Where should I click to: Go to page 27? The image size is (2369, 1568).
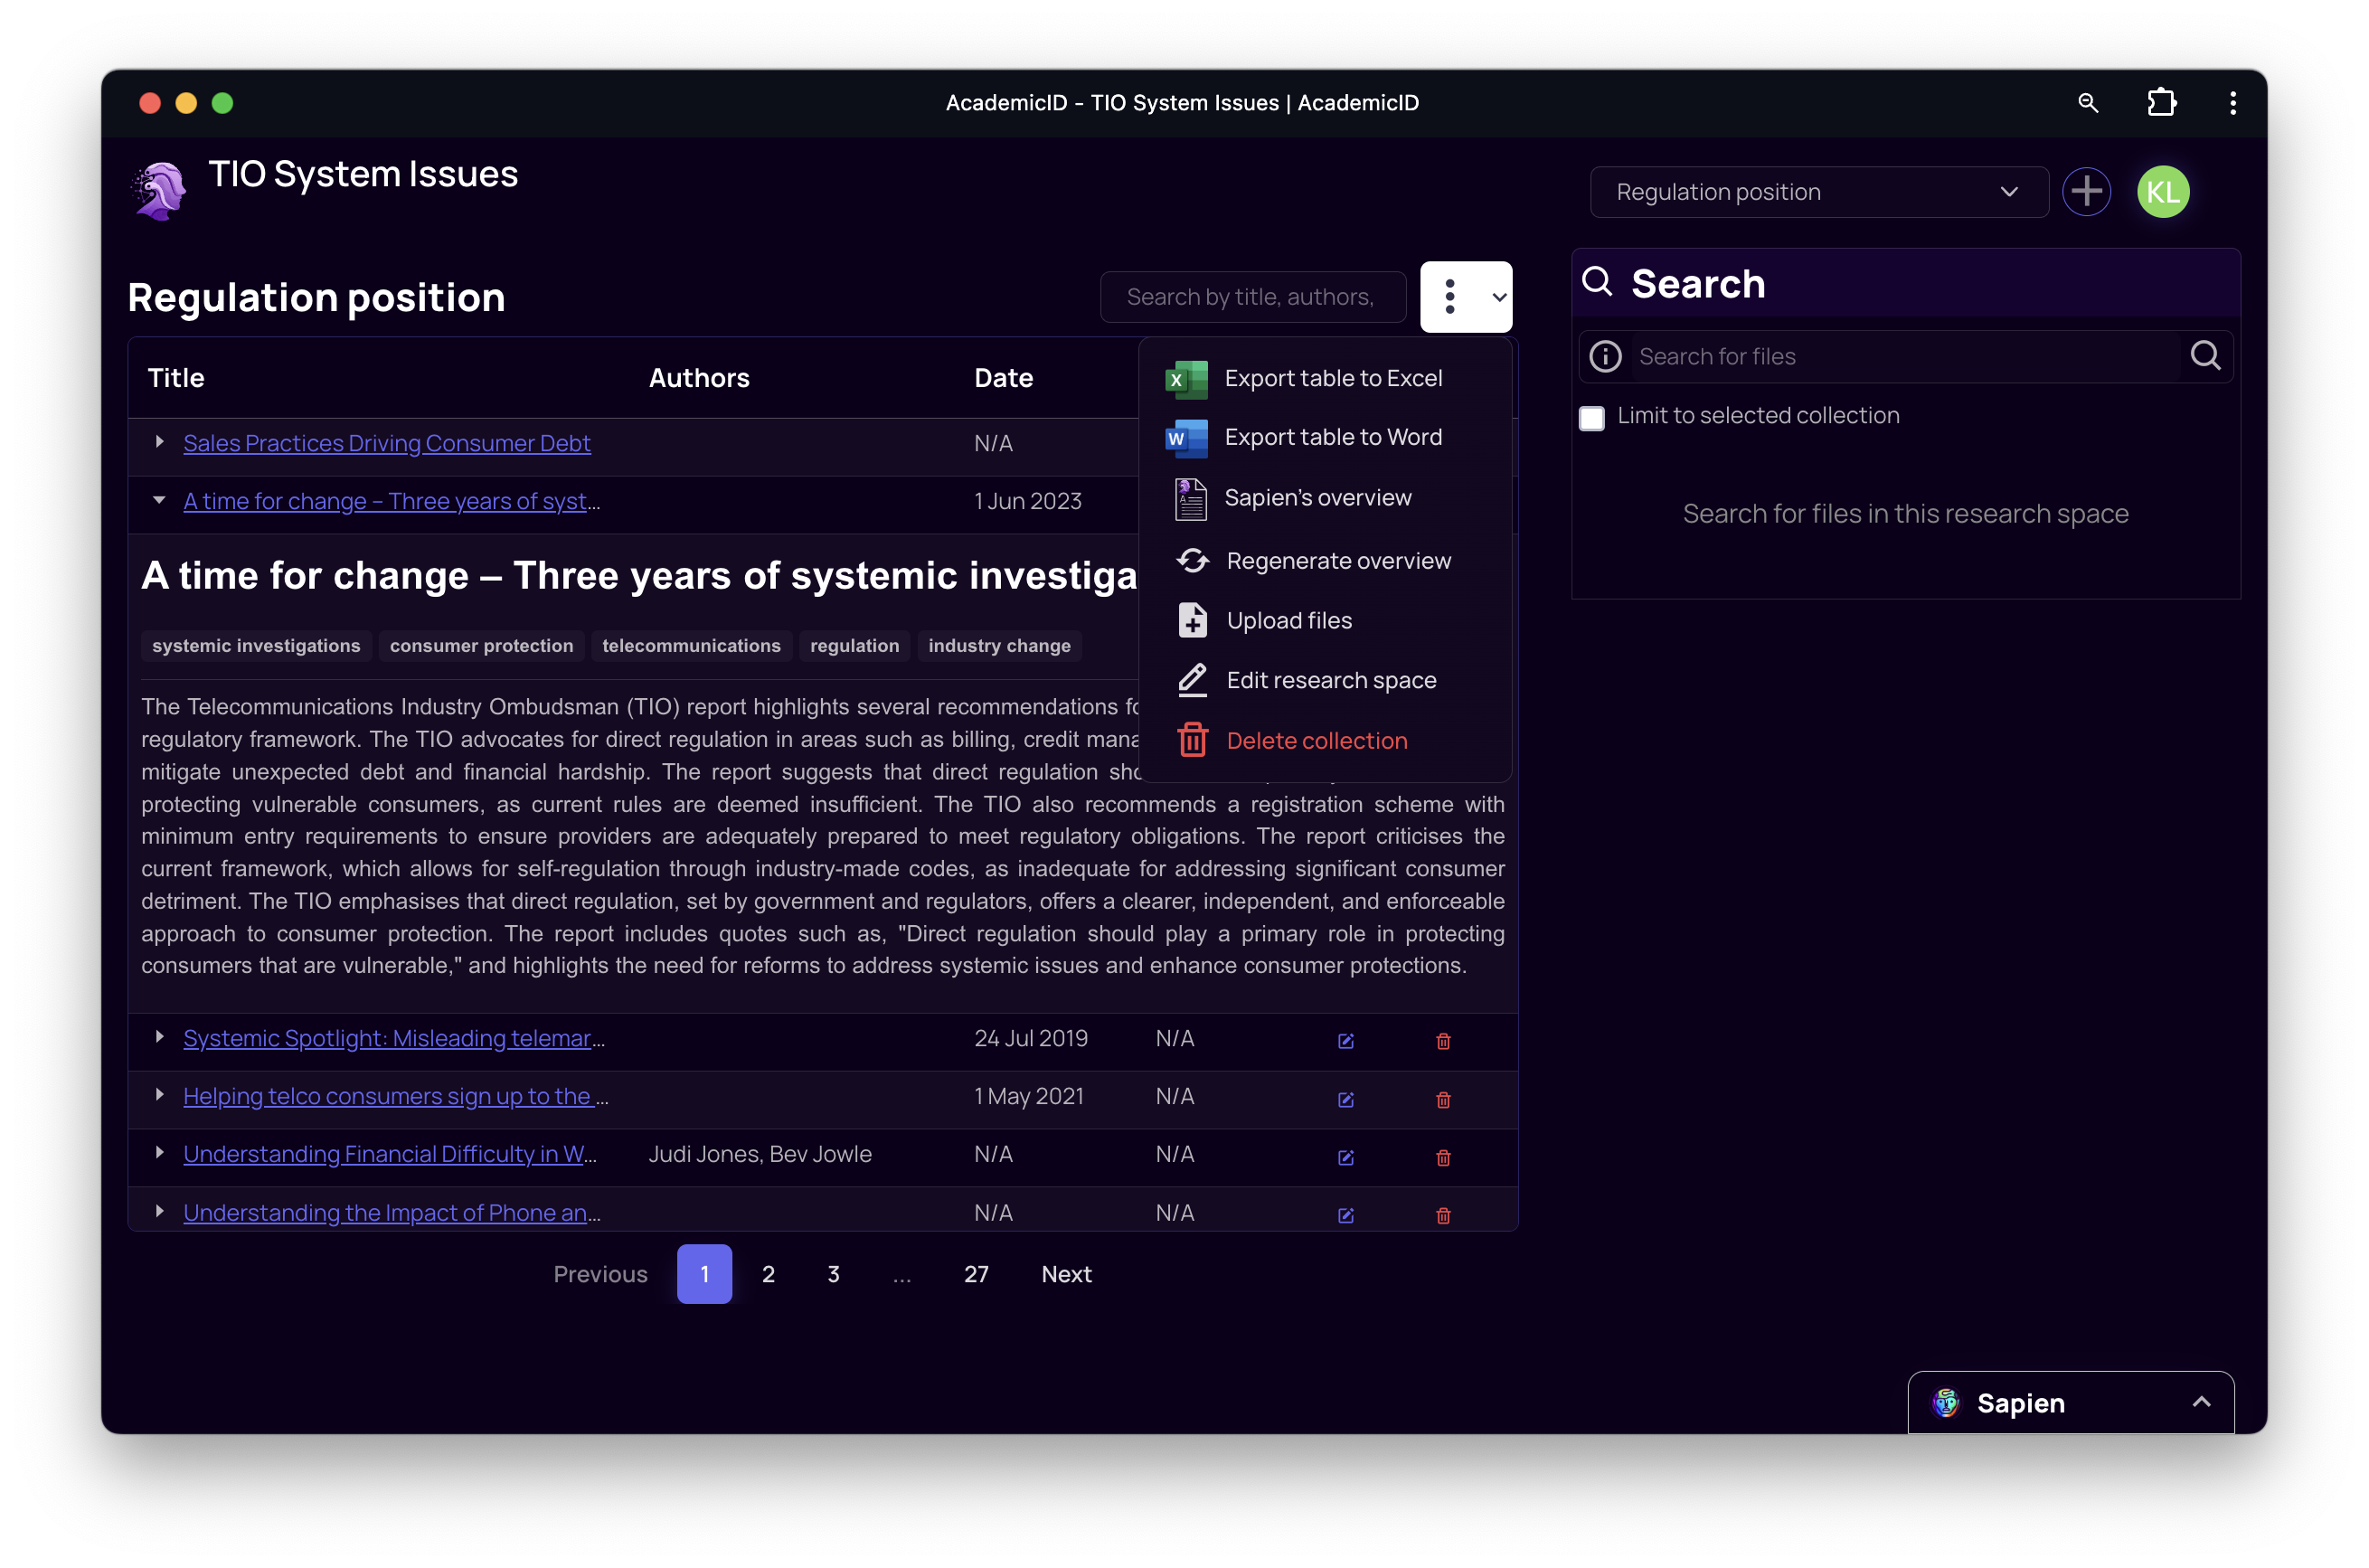tap(976, 1274)
